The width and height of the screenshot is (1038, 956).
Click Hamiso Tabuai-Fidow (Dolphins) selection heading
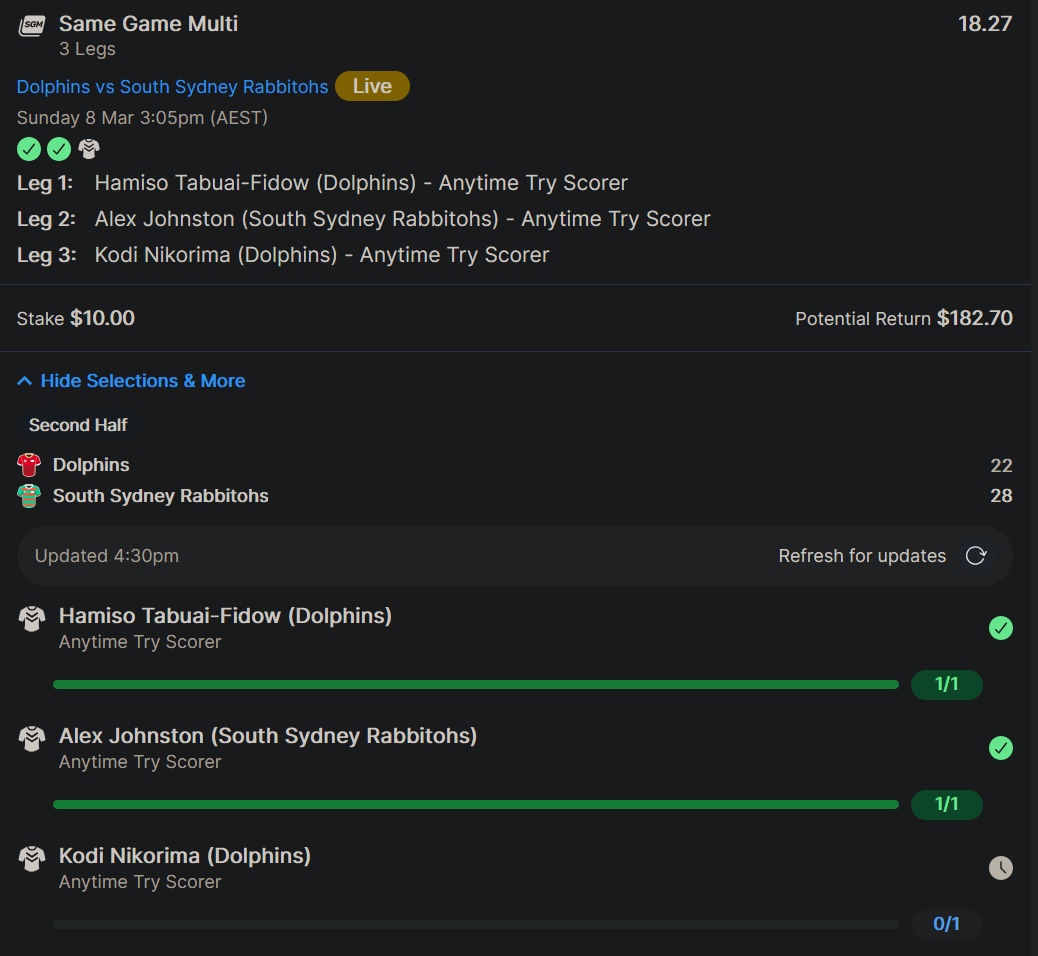tap(225, 616)
